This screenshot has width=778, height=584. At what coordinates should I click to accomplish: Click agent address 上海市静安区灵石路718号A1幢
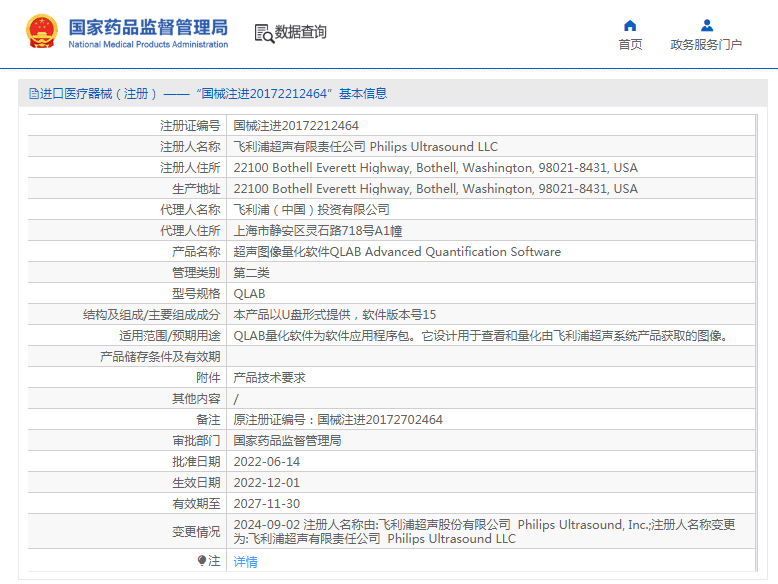tap(318, 231)
